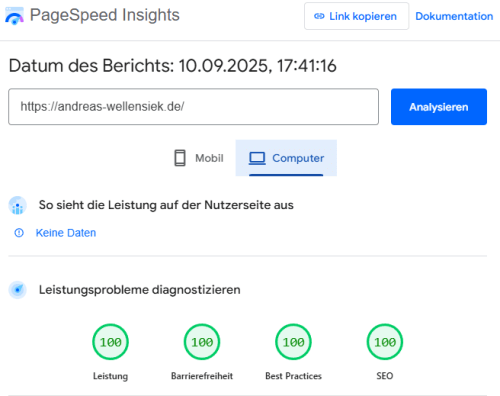Switch to the Mobil tab
The height and width of the screenshot is (396, 500).
coord(199,158)
